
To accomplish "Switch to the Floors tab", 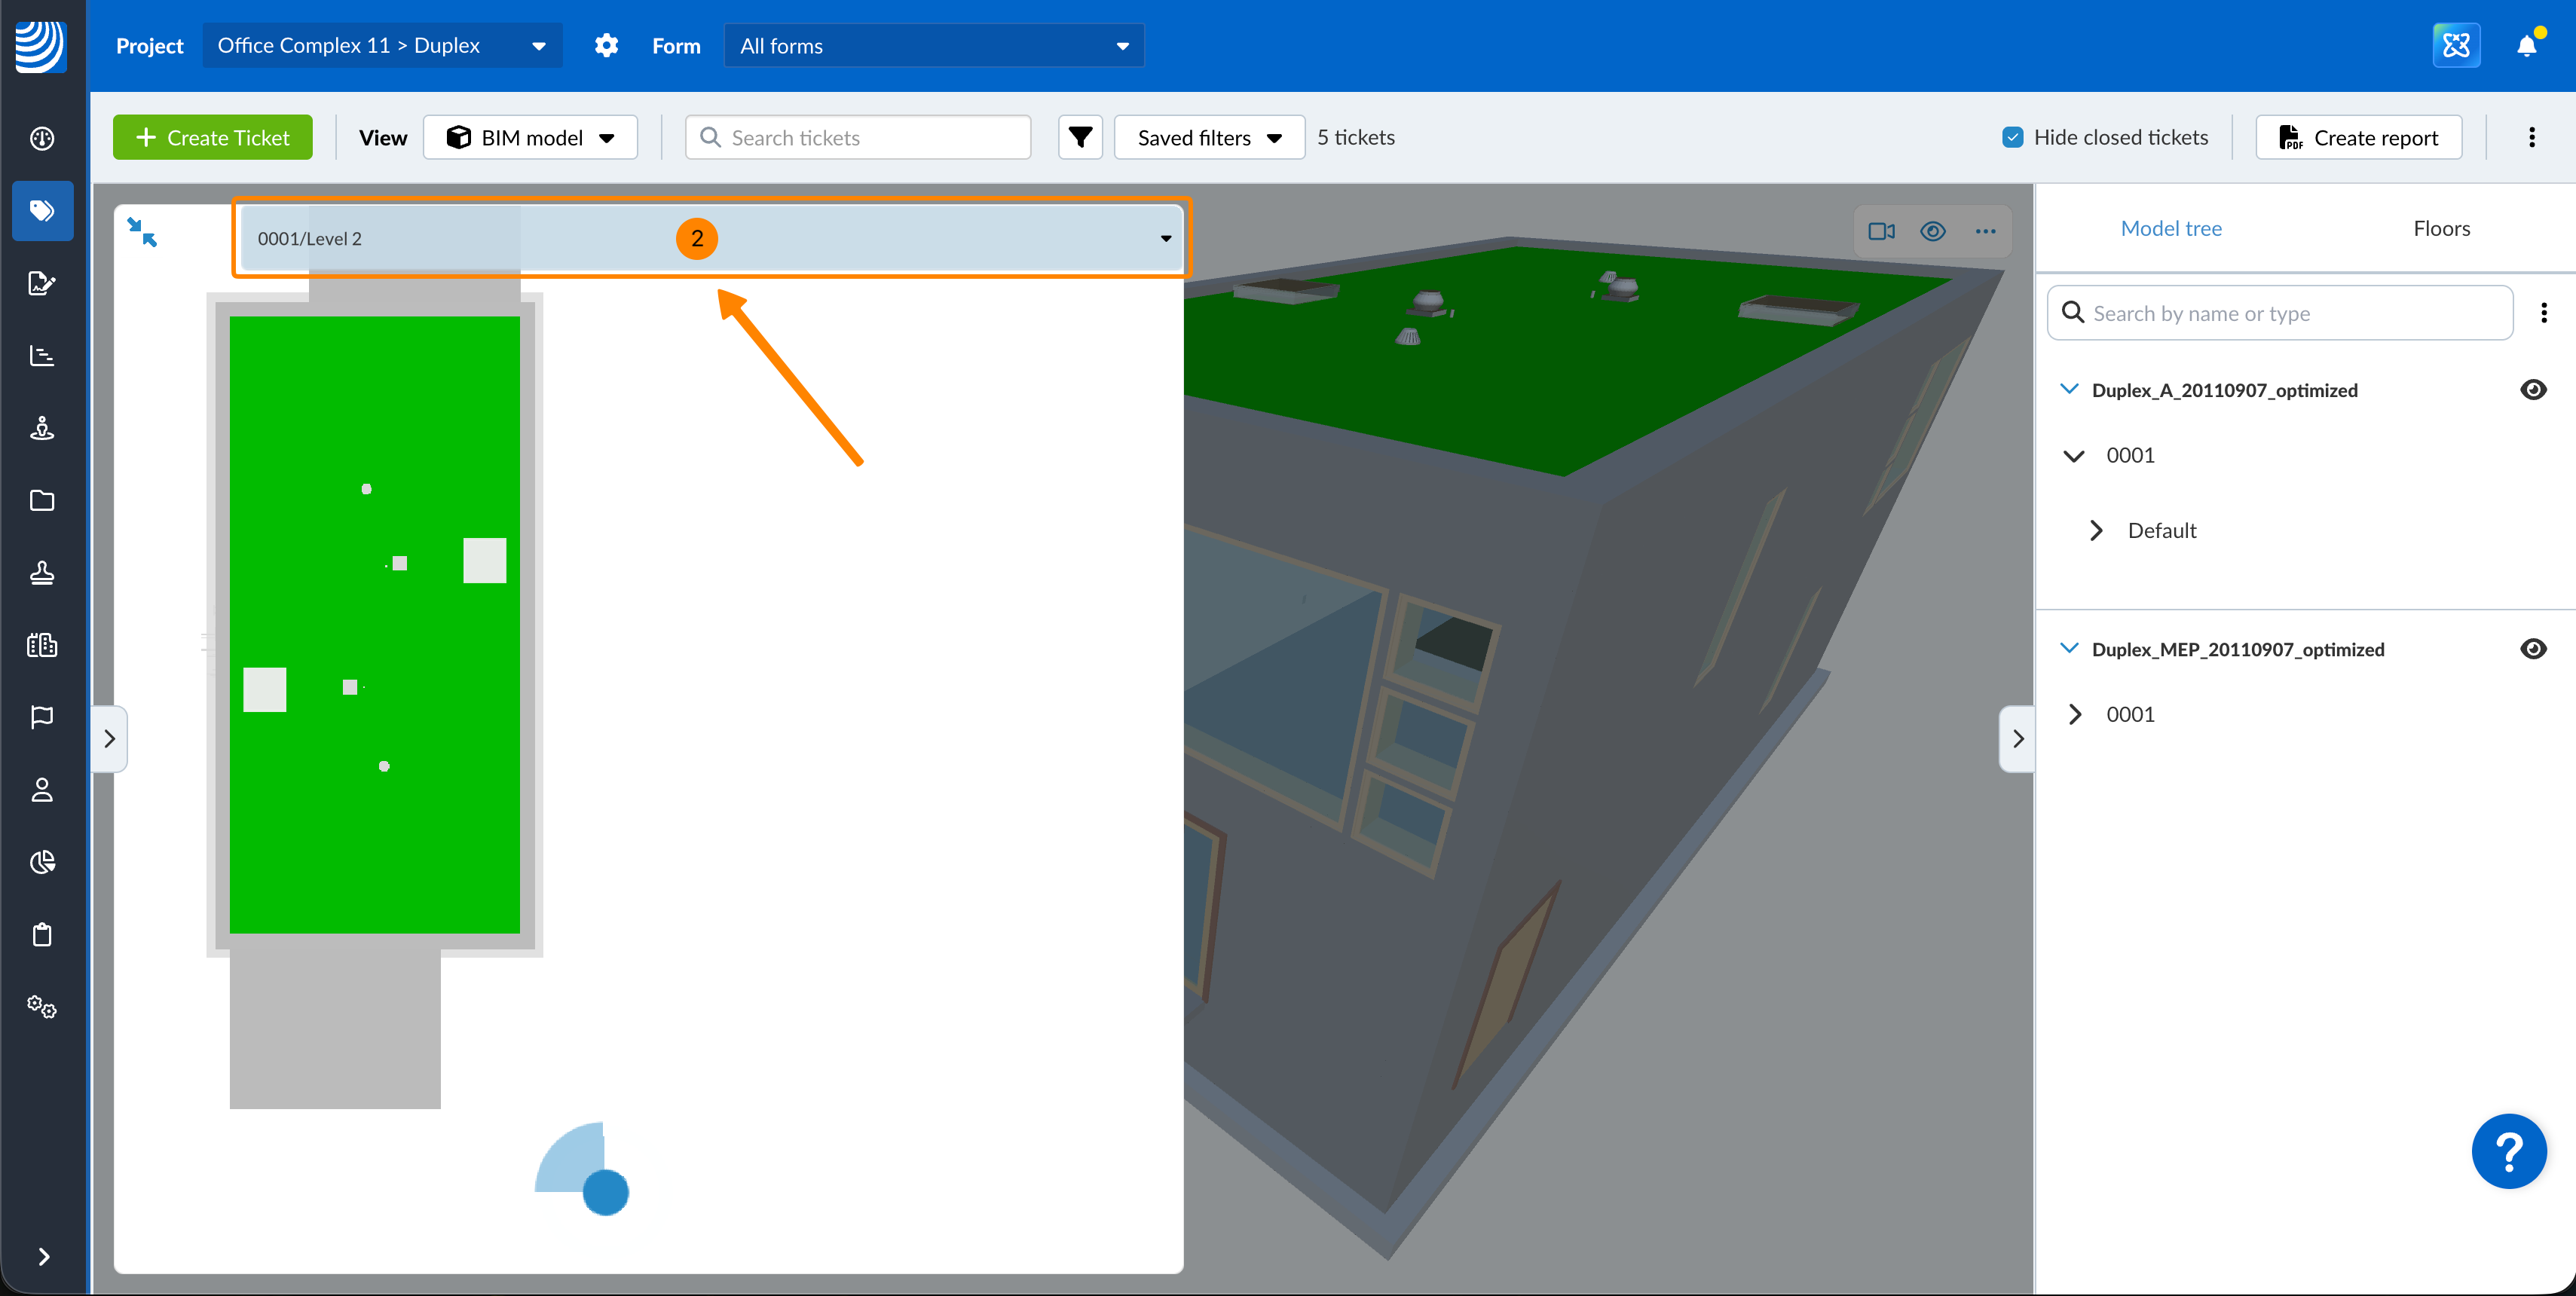I will pyautogui.click(x=2441, y=228).
